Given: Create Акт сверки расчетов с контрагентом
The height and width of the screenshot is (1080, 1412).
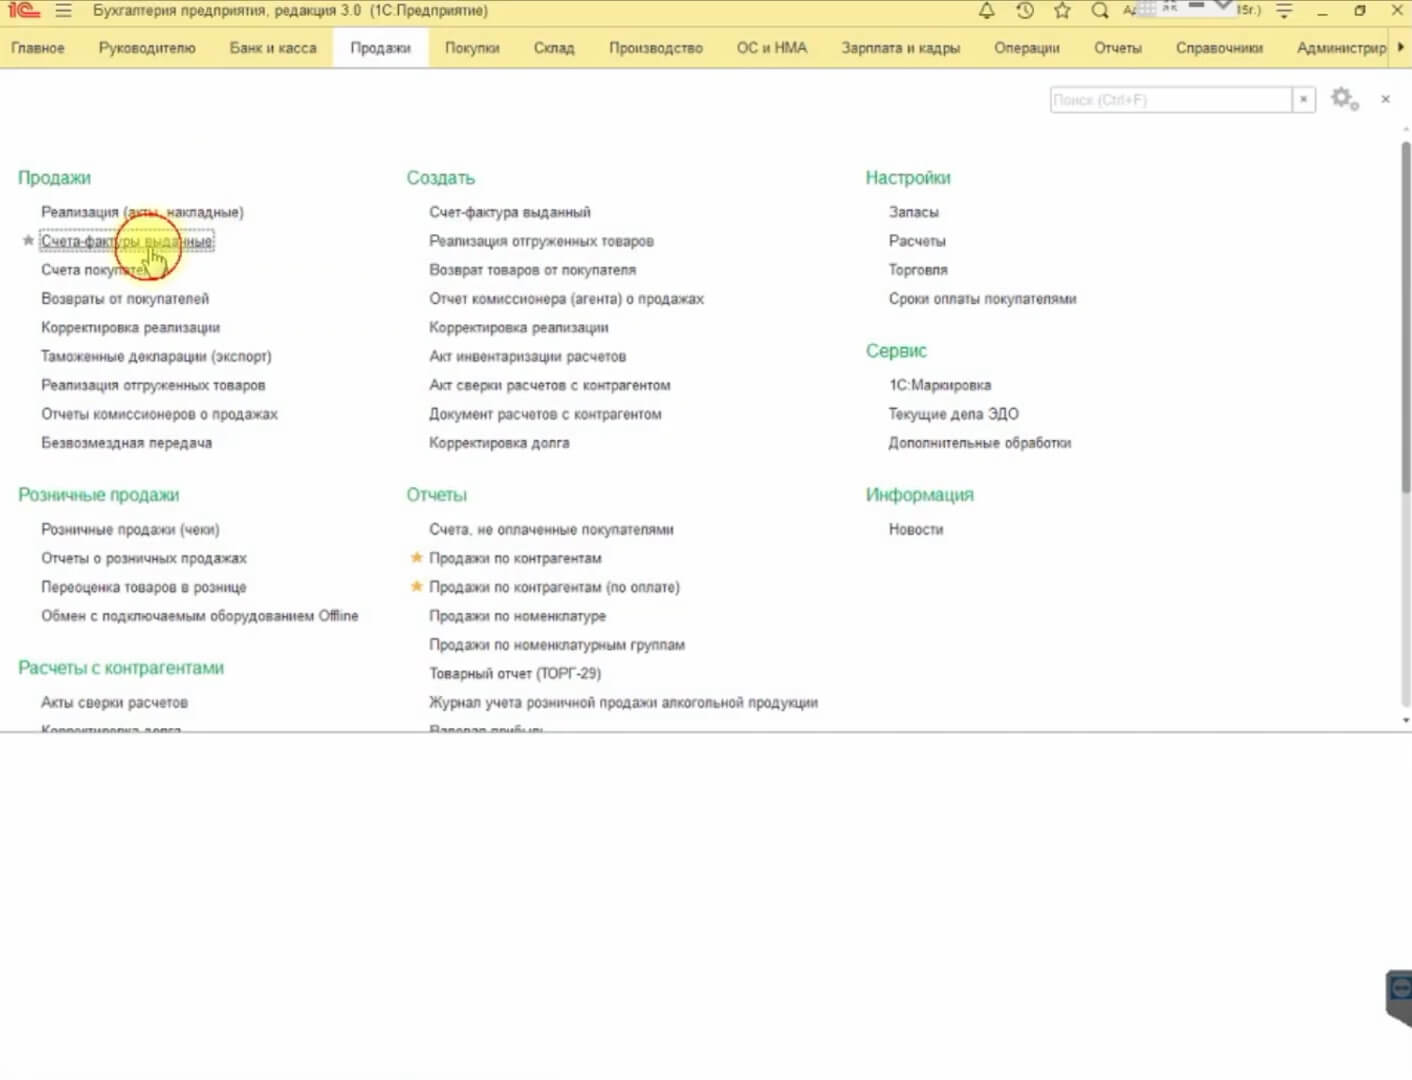Looking at the screenshot, I should [550, 385].
